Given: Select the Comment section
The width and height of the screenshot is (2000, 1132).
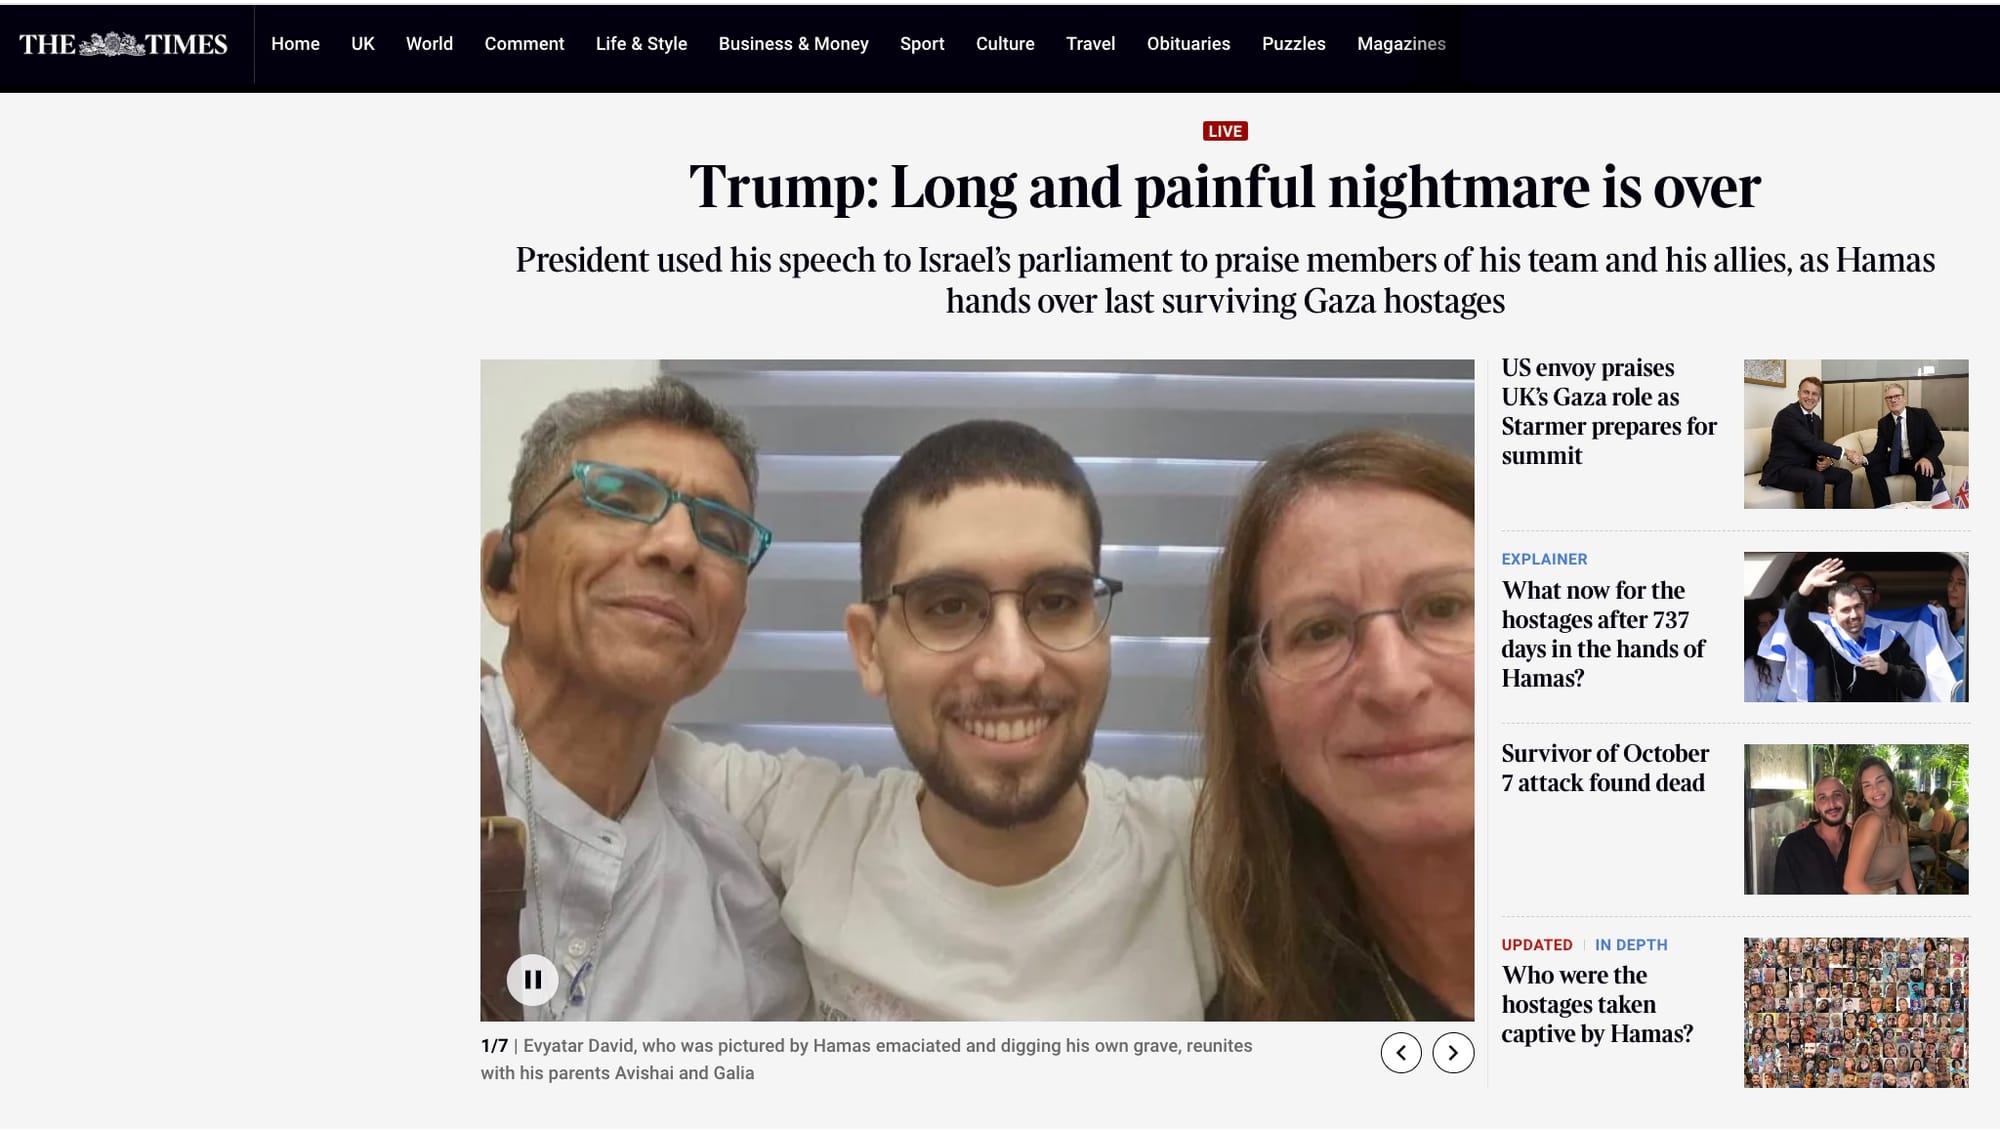Looking at the screenshot, I should 524,44.
